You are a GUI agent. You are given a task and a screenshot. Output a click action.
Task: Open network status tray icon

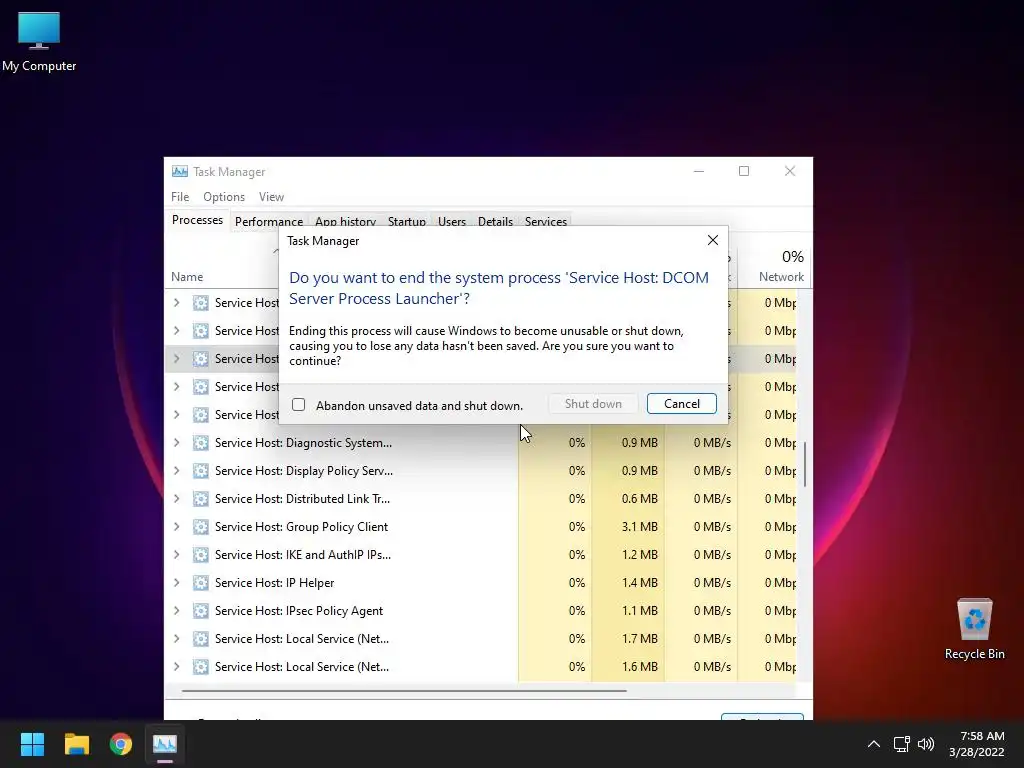(902, 744)
